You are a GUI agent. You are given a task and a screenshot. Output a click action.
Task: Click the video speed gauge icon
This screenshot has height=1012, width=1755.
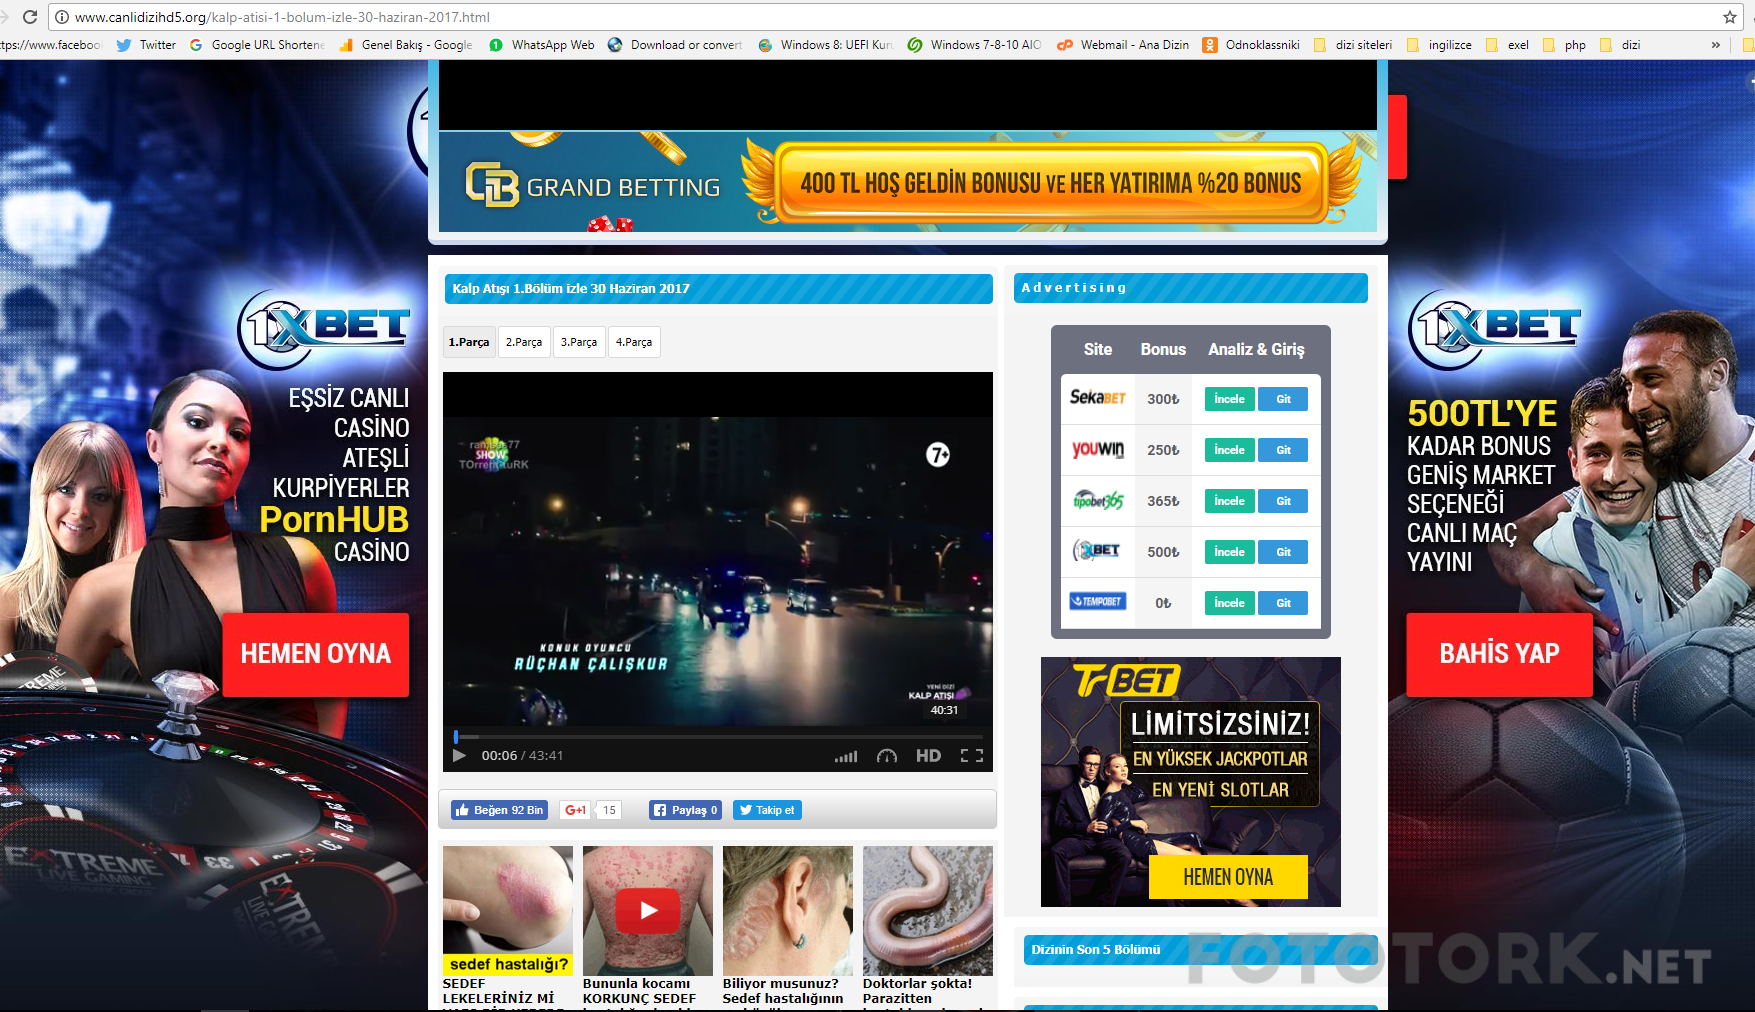(887, 756)
